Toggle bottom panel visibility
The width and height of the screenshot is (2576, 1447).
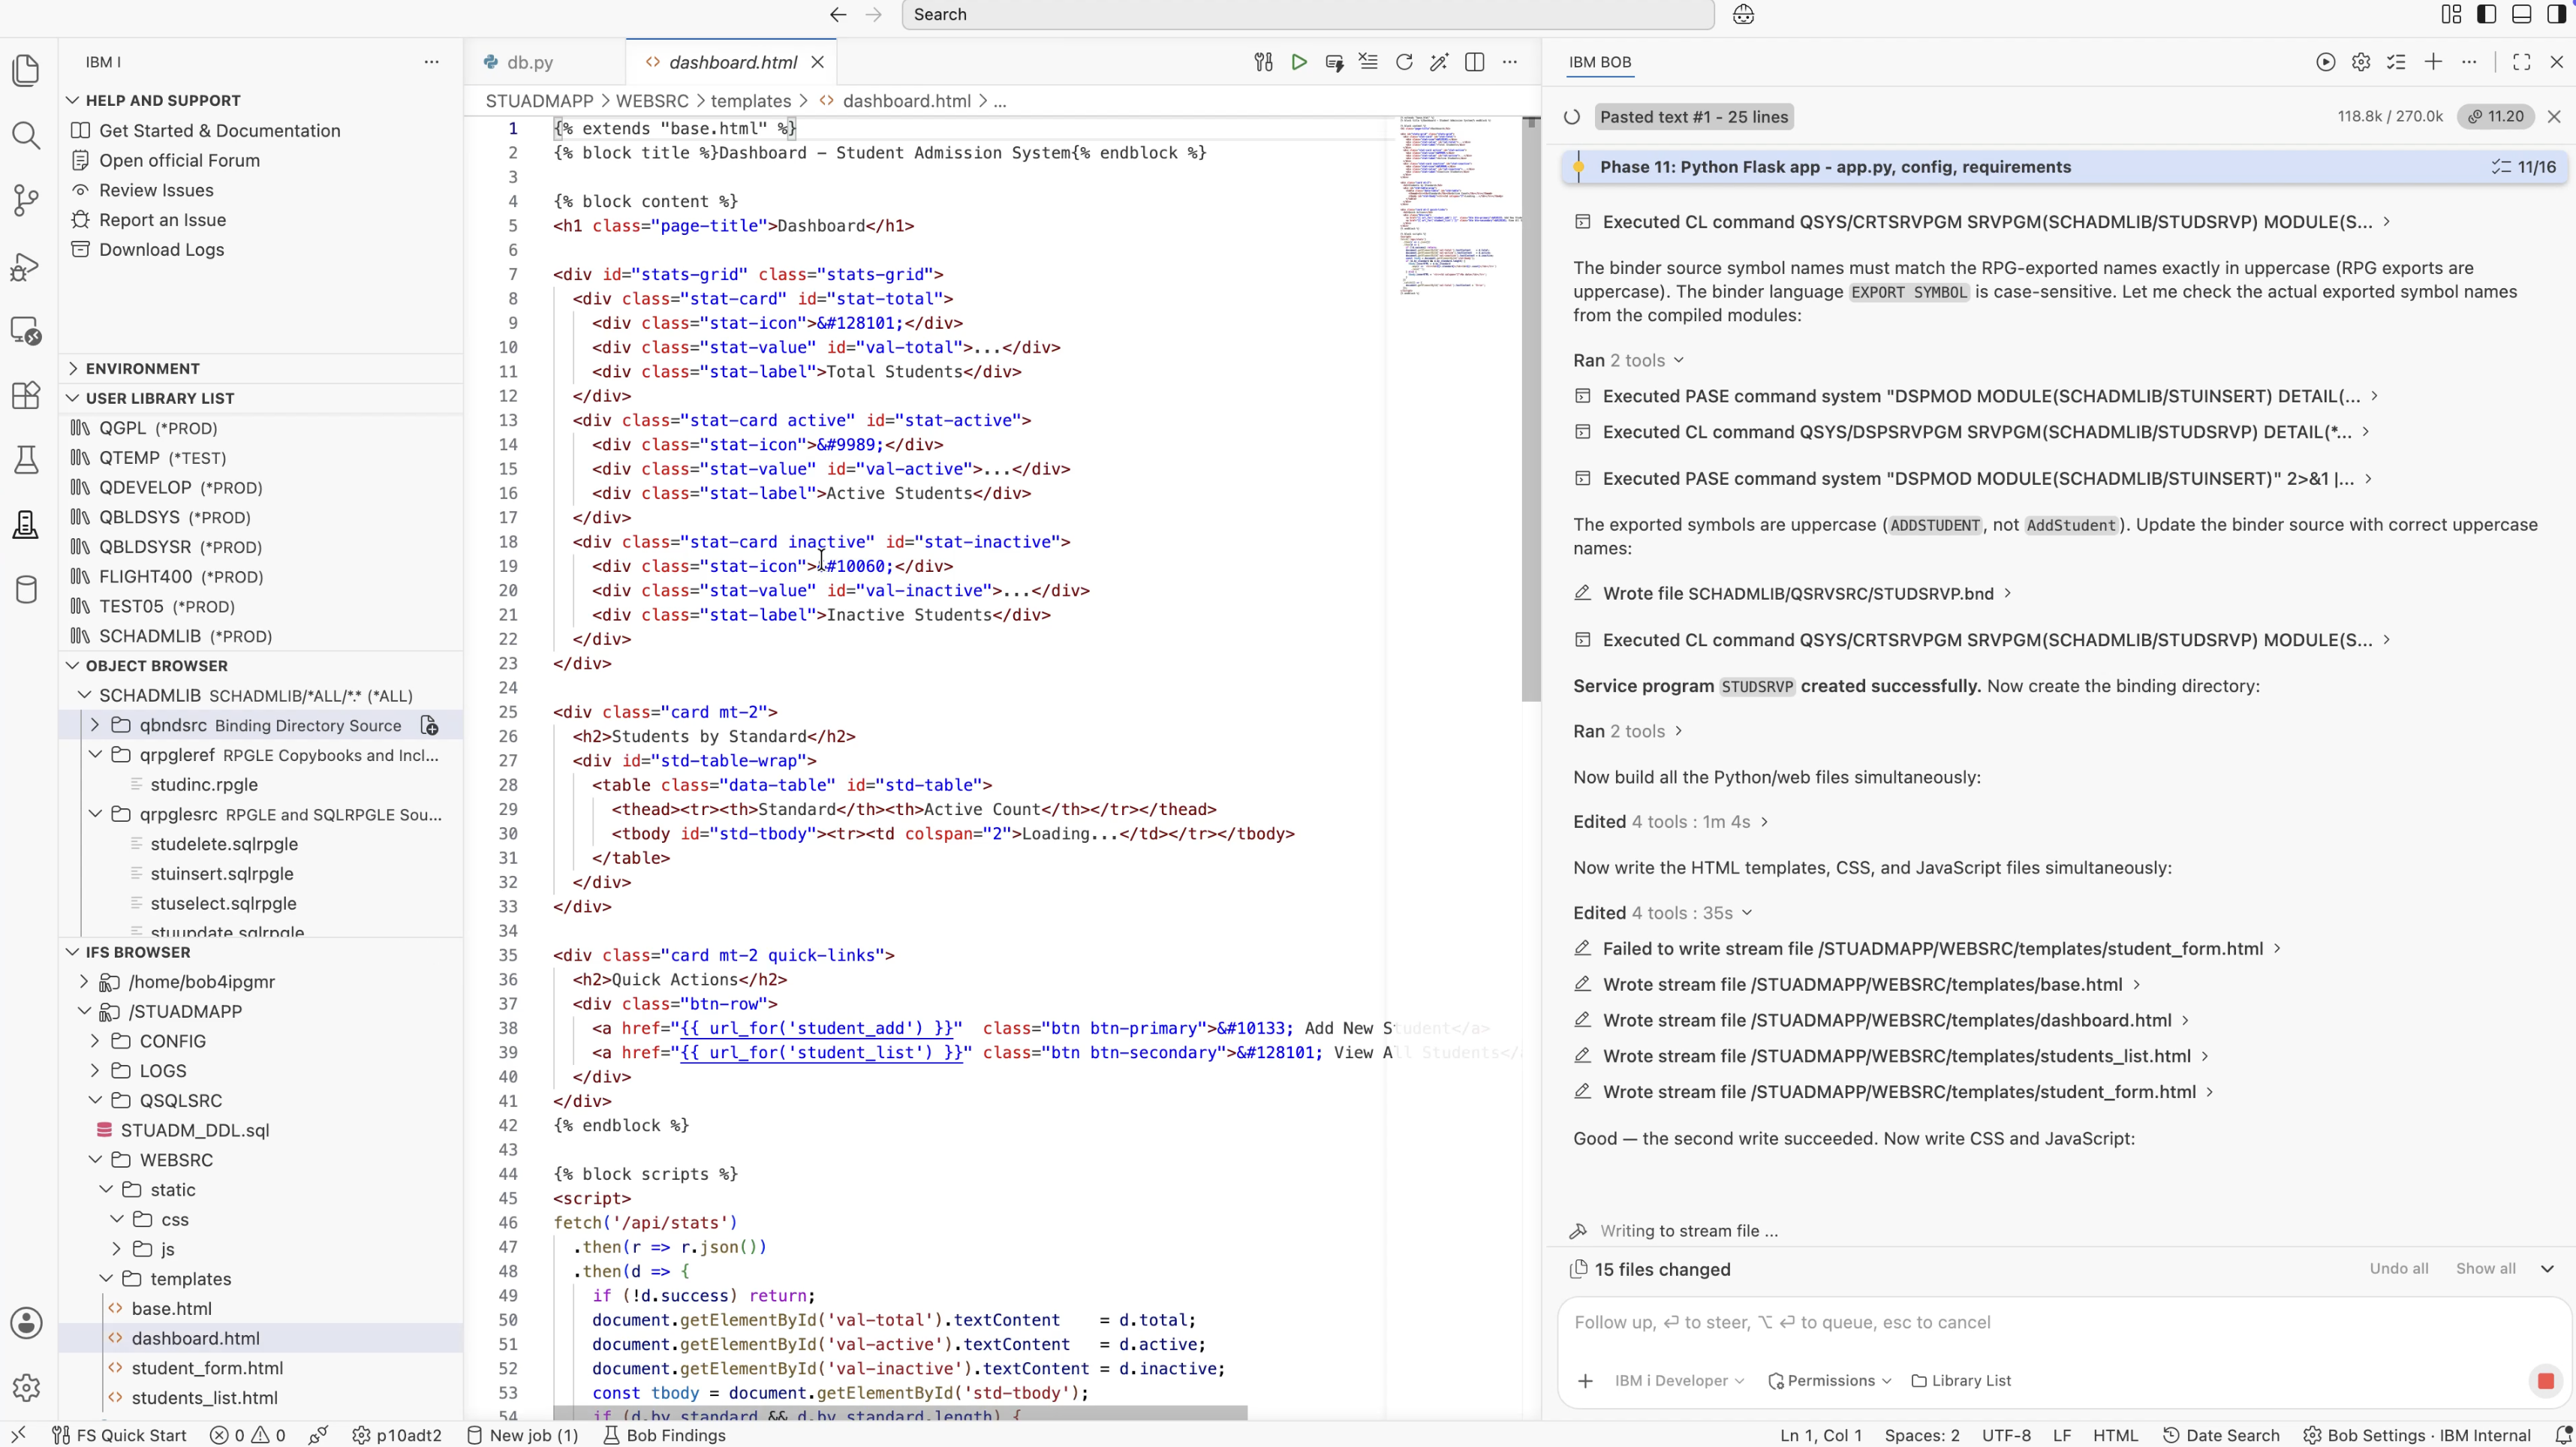2521,14
